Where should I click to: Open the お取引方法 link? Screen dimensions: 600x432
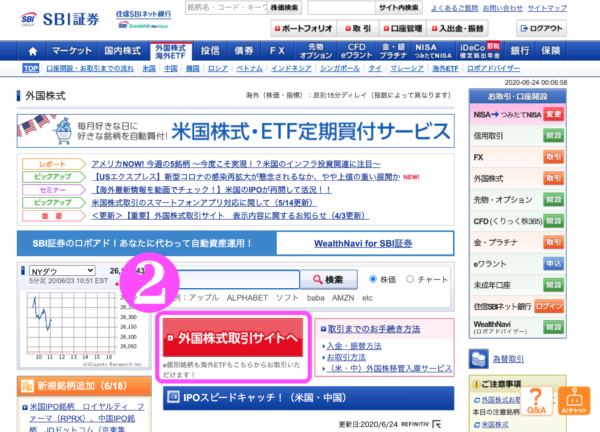[x=346, y=357]
